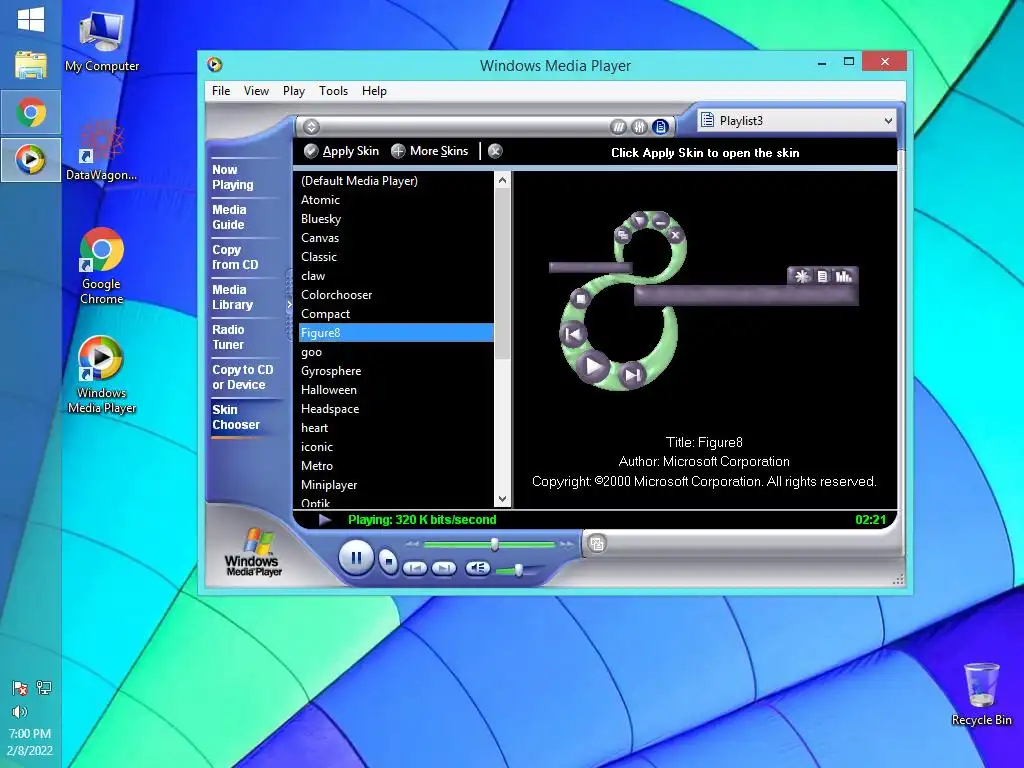Select the Halloween skin

396,389
